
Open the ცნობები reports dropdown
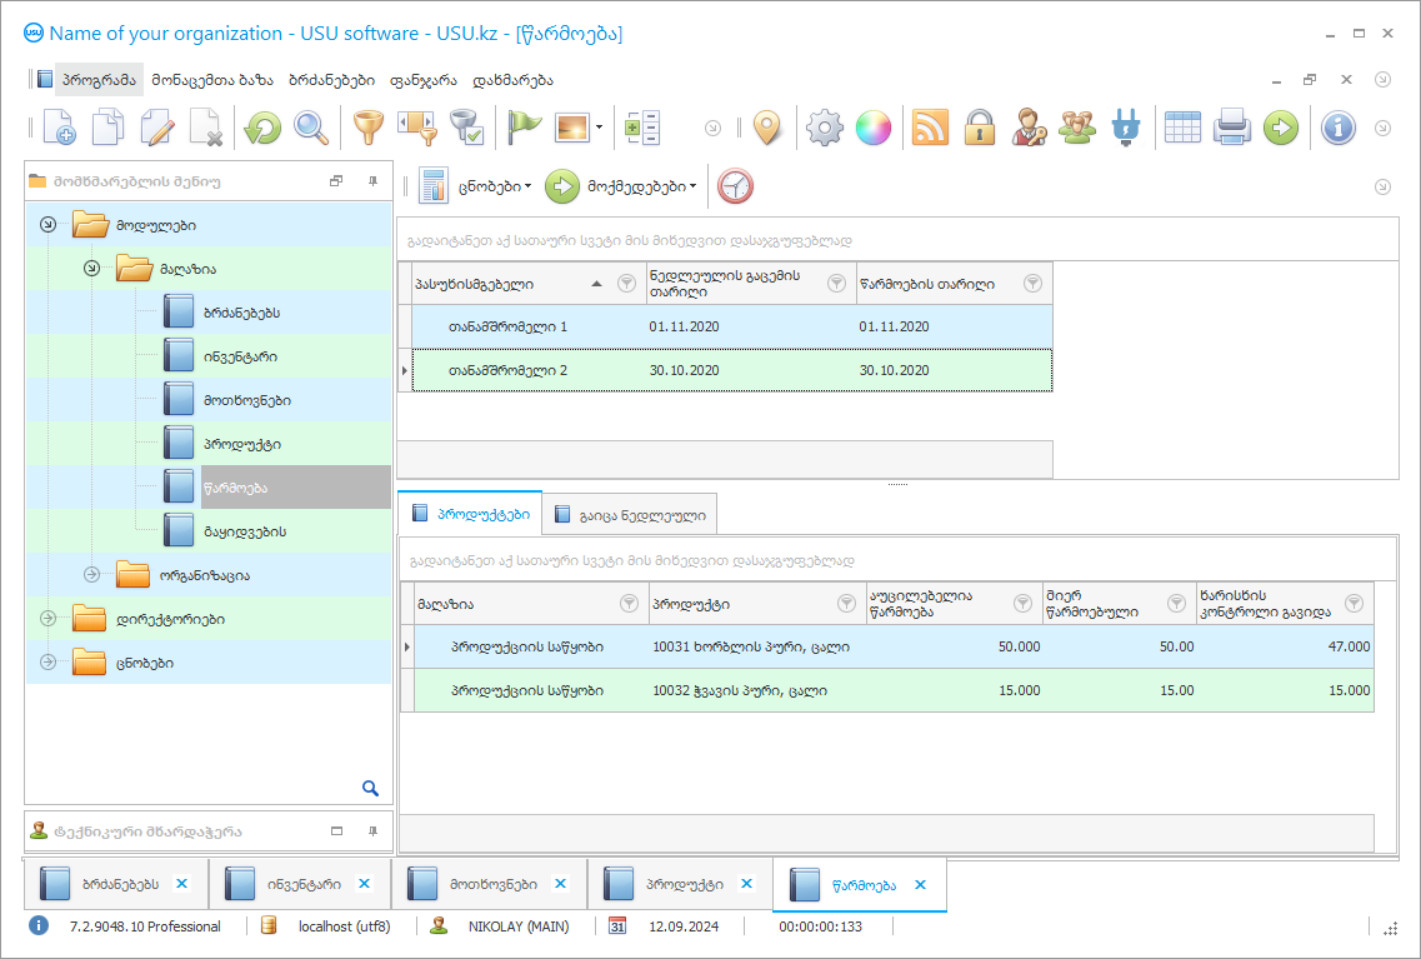476,186
